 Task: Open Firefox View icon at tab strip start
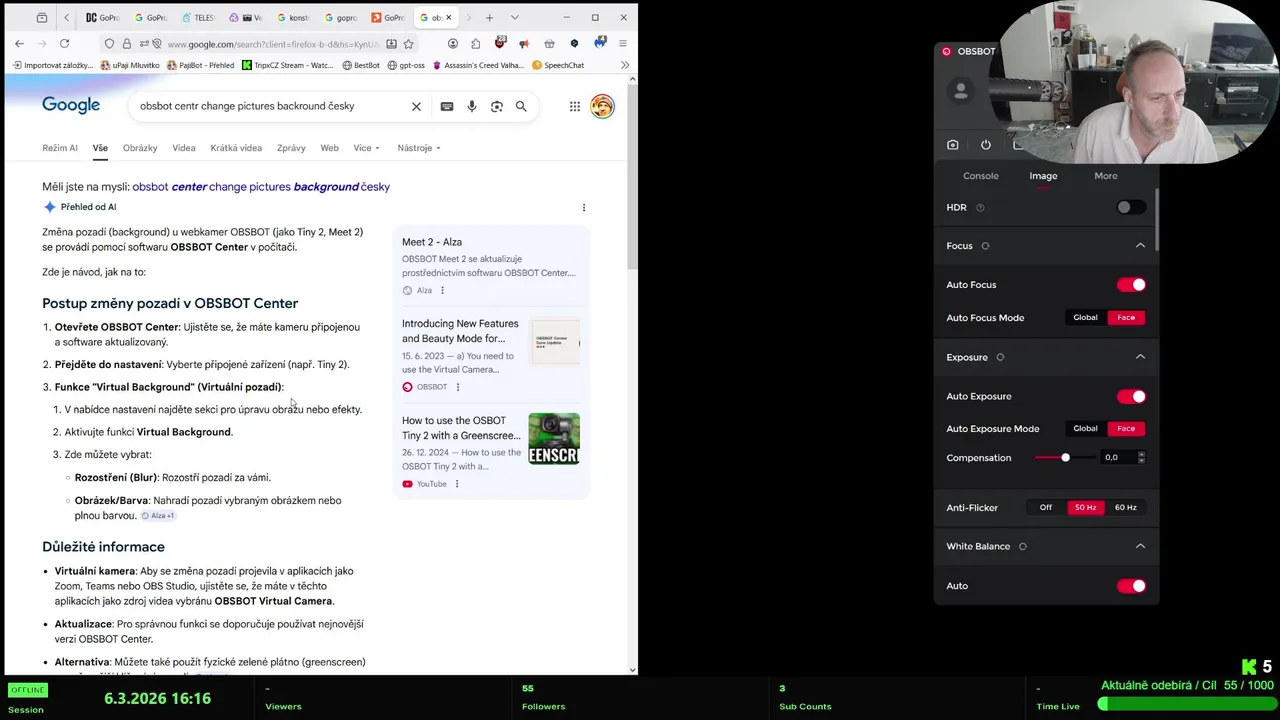coord(41,17)
